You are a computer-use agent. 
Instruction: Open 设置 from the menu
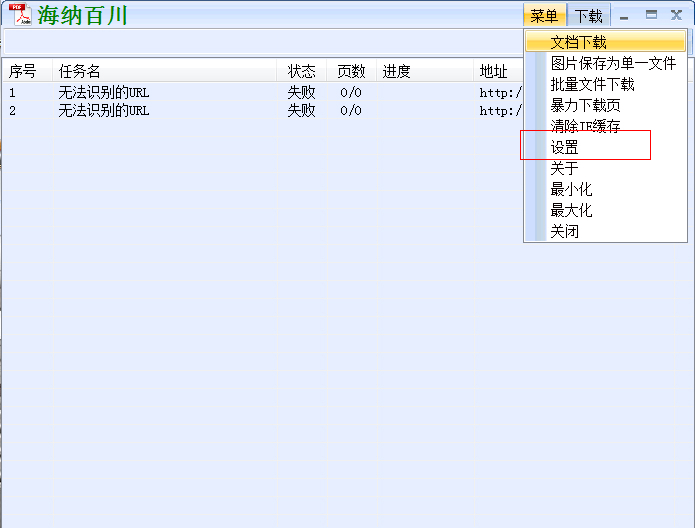564,147
